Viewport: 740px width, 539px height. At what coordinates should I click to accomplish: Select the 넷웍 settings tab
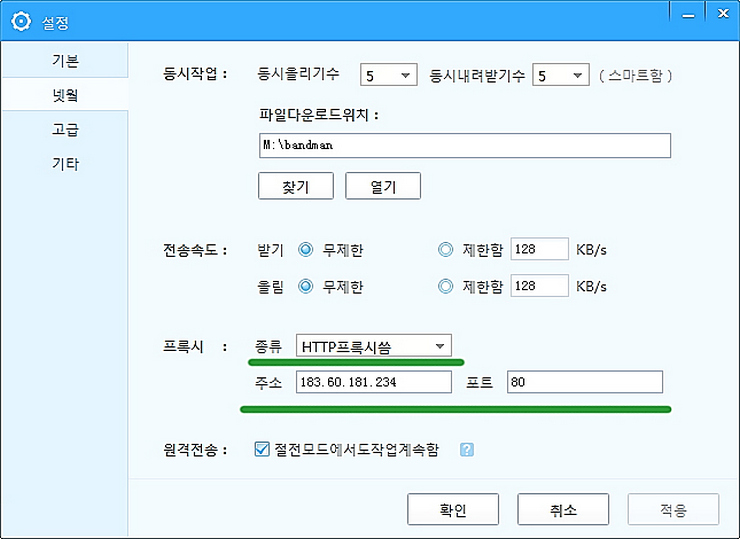point(65,94)
